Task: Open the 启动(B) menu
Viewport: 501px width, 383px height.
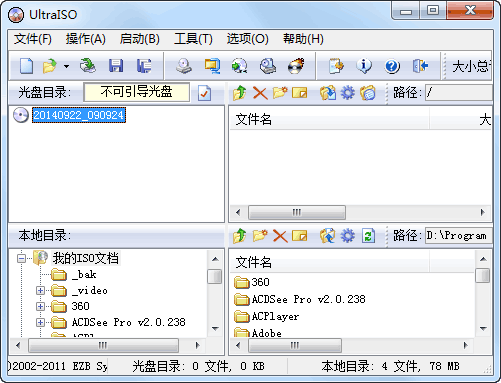Action: pos(140,39)
